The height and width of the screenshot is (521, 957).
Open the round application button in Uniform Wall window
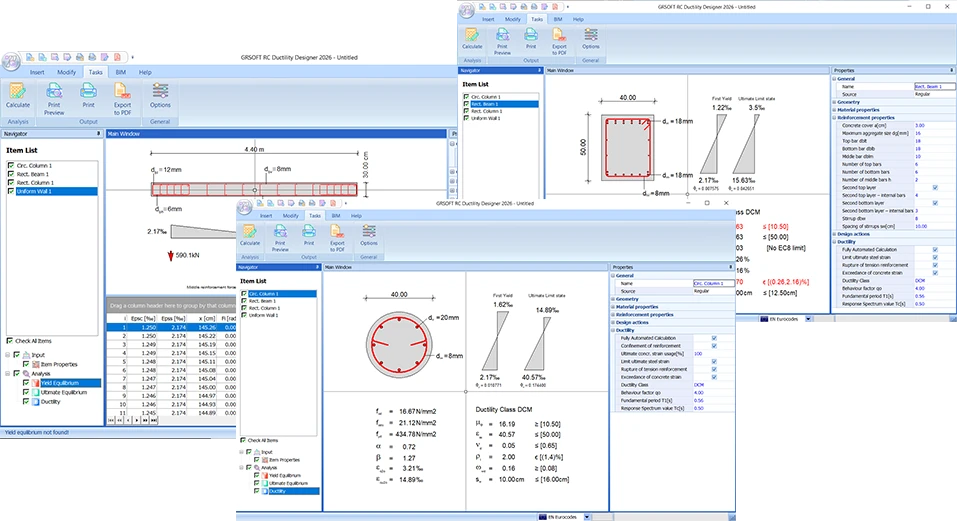[x=13, y=62]
